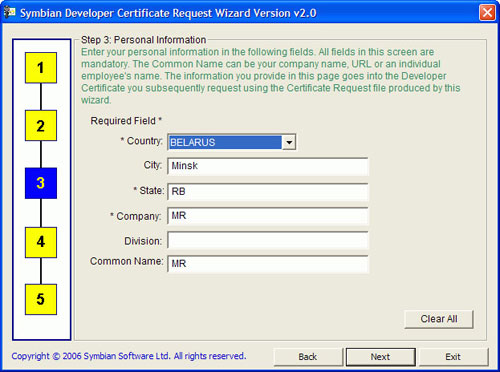
Task: Select the BELARUS country combo box
Action: coord(232,142)
